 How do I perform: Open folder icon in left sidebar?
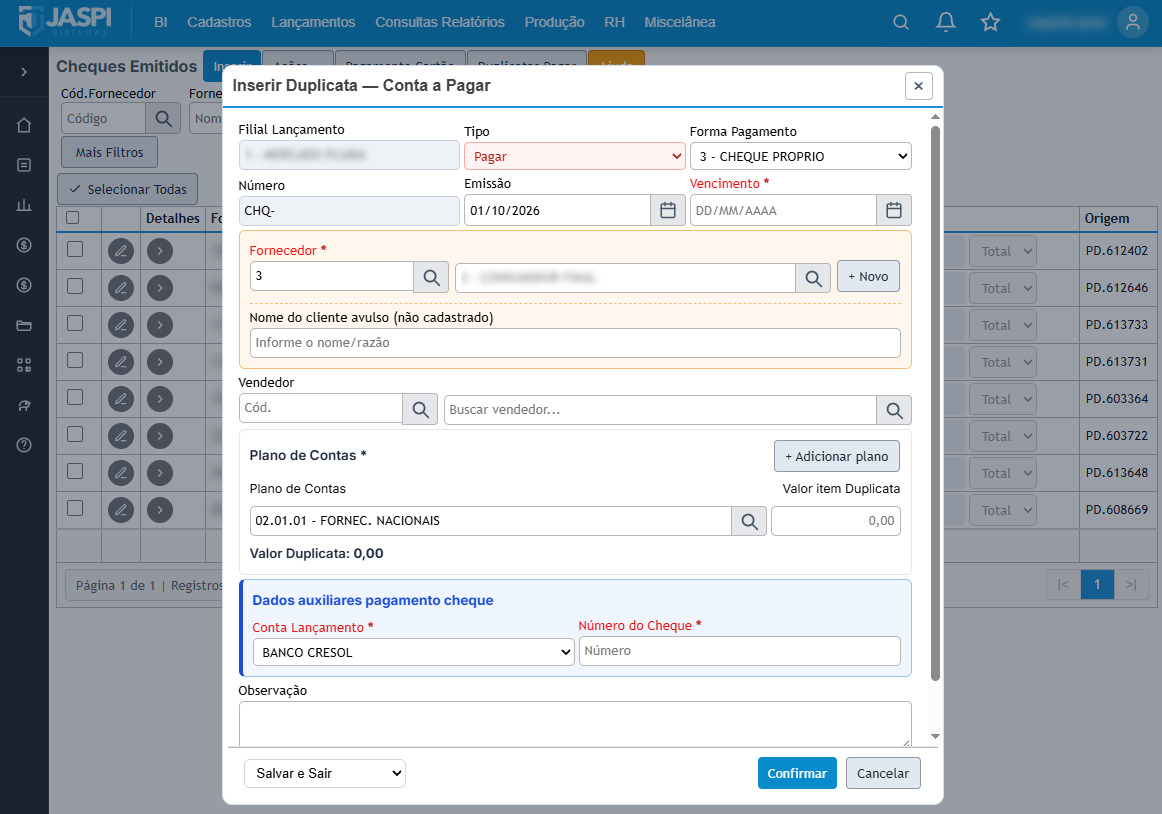pyautogui.click(x=24, y=325)
